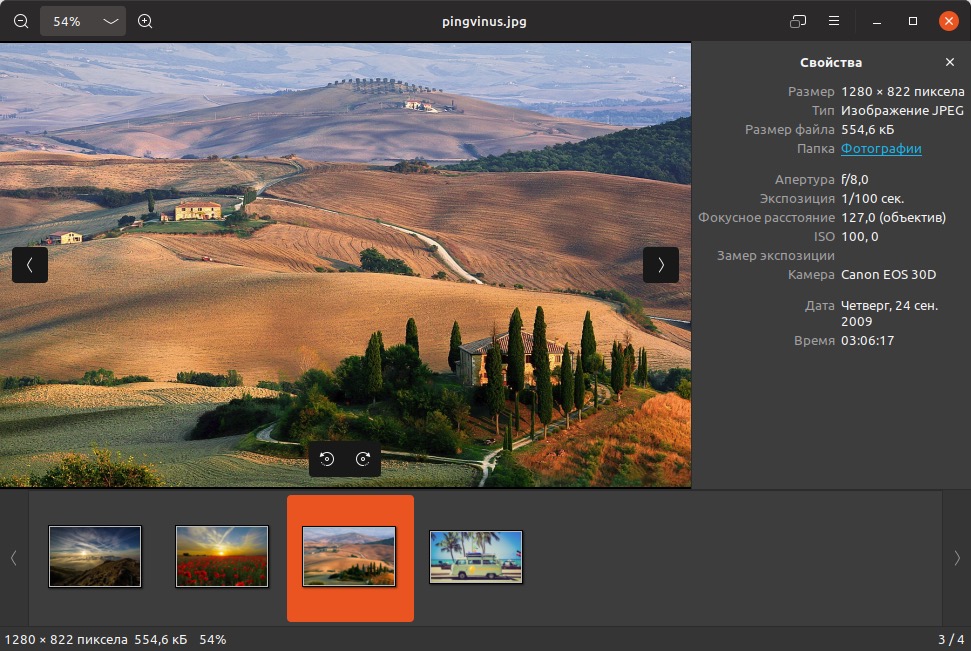The height and width of the screenshot is (651, 971).
Task: Open the 54% zoom level dropdown
Action: click(x=83, y=22)
